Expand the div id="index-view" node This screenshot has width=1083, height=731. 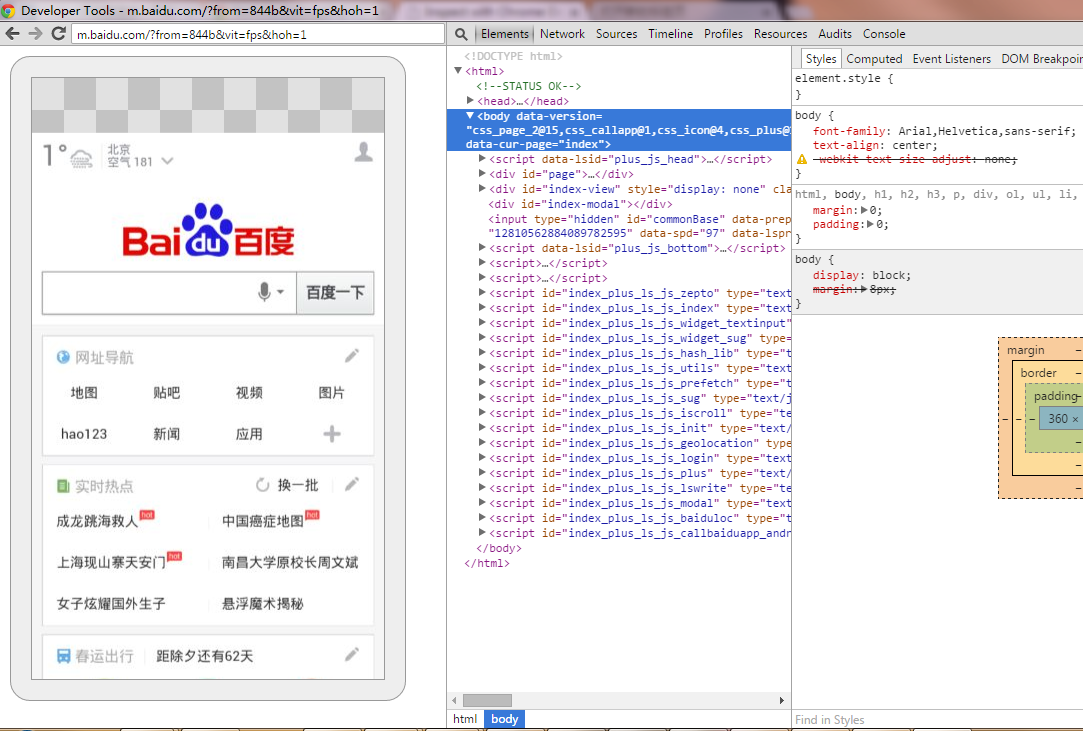482,188
